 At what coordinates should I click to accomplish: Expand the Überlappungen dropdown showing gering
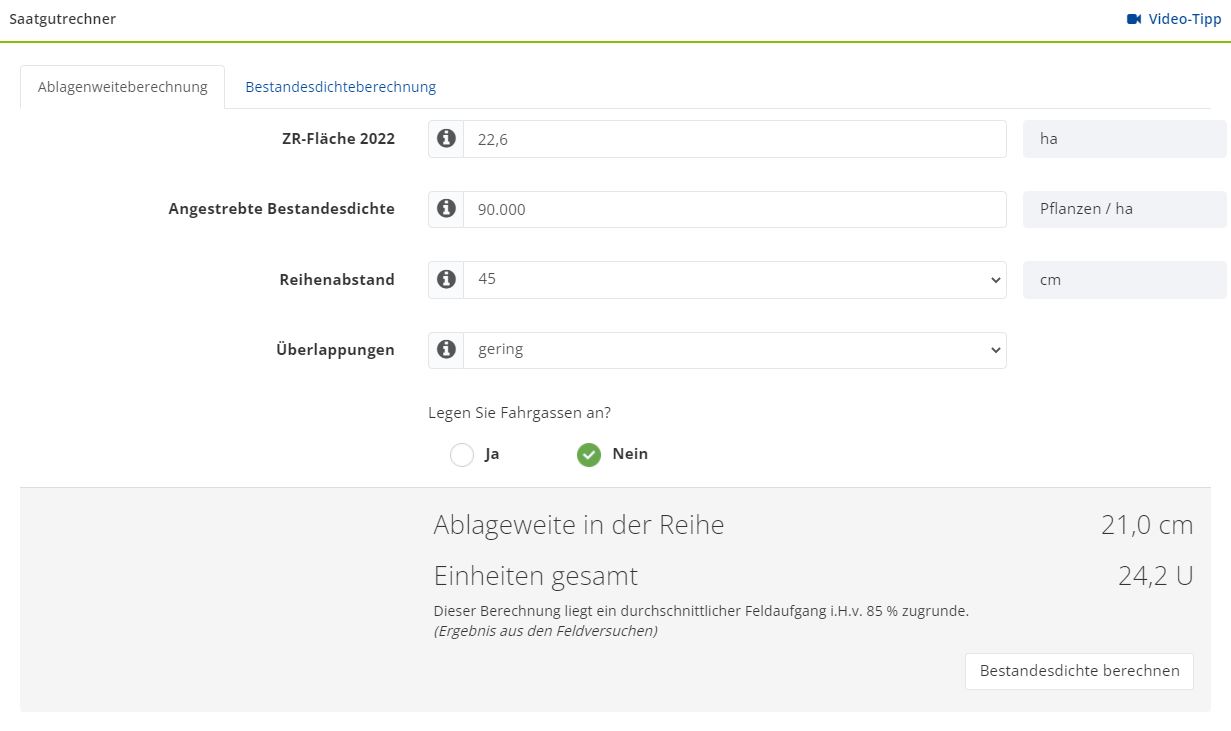pyautogui.click(x=734, y=350)
